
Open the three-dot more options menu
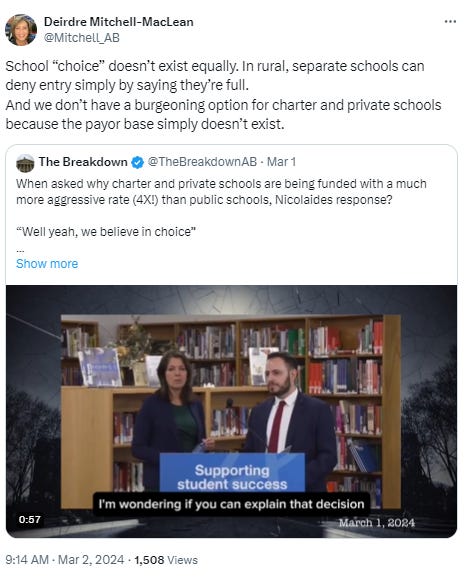450,22
